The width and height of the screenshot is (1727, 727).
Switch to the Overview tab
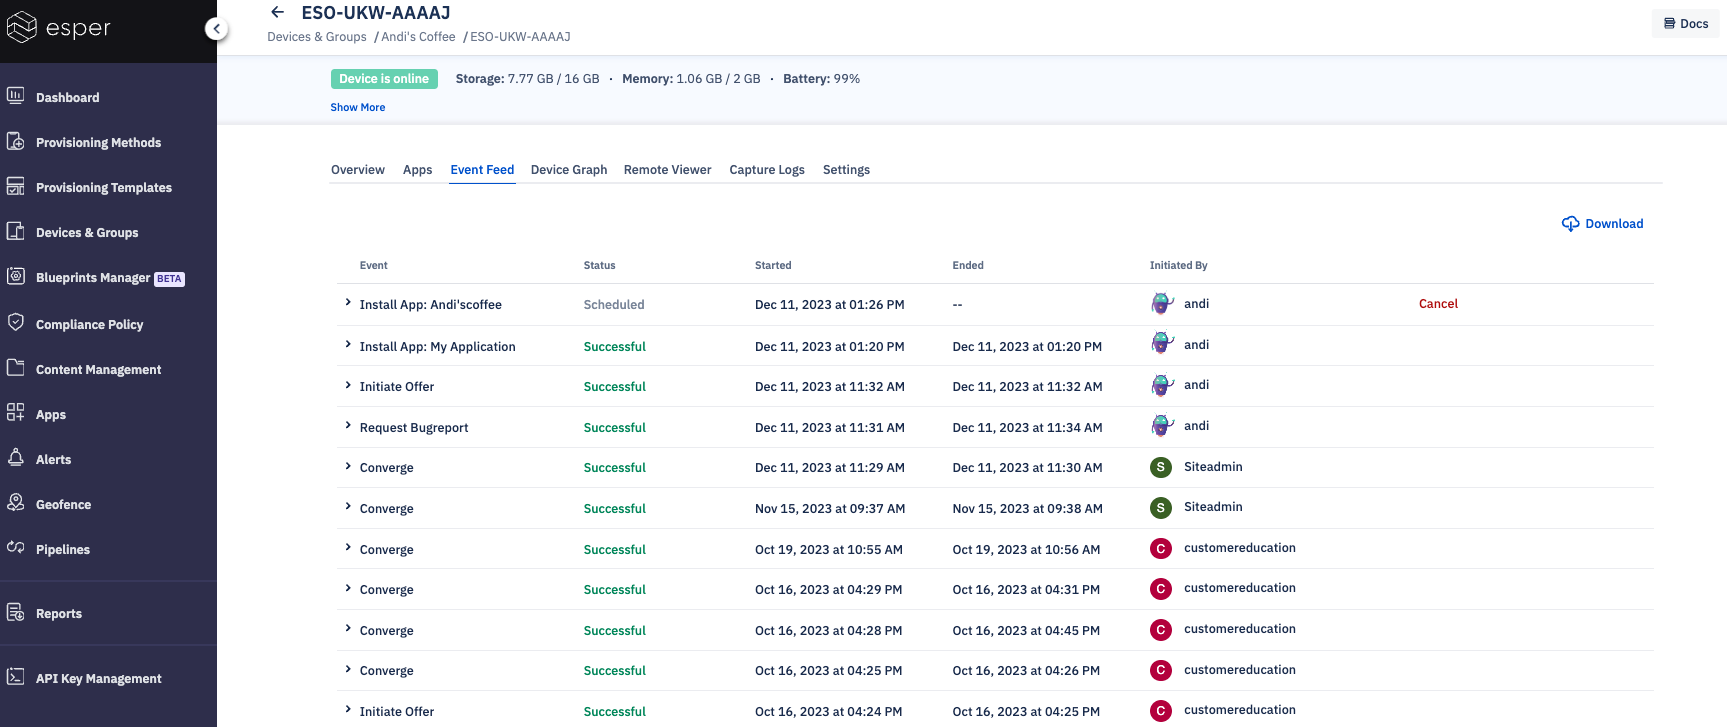pyautogui.click(x=358, y=170)
